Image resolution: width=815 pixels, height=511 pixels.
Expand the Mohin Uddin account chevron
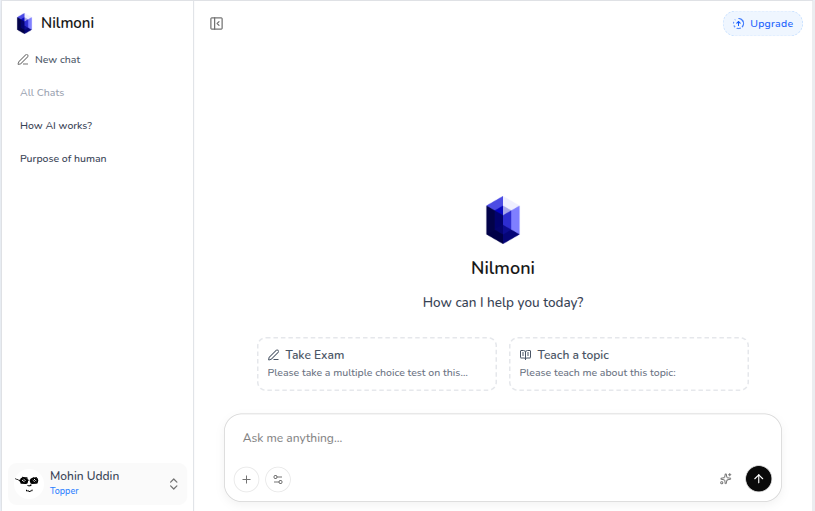coord(174,484)
